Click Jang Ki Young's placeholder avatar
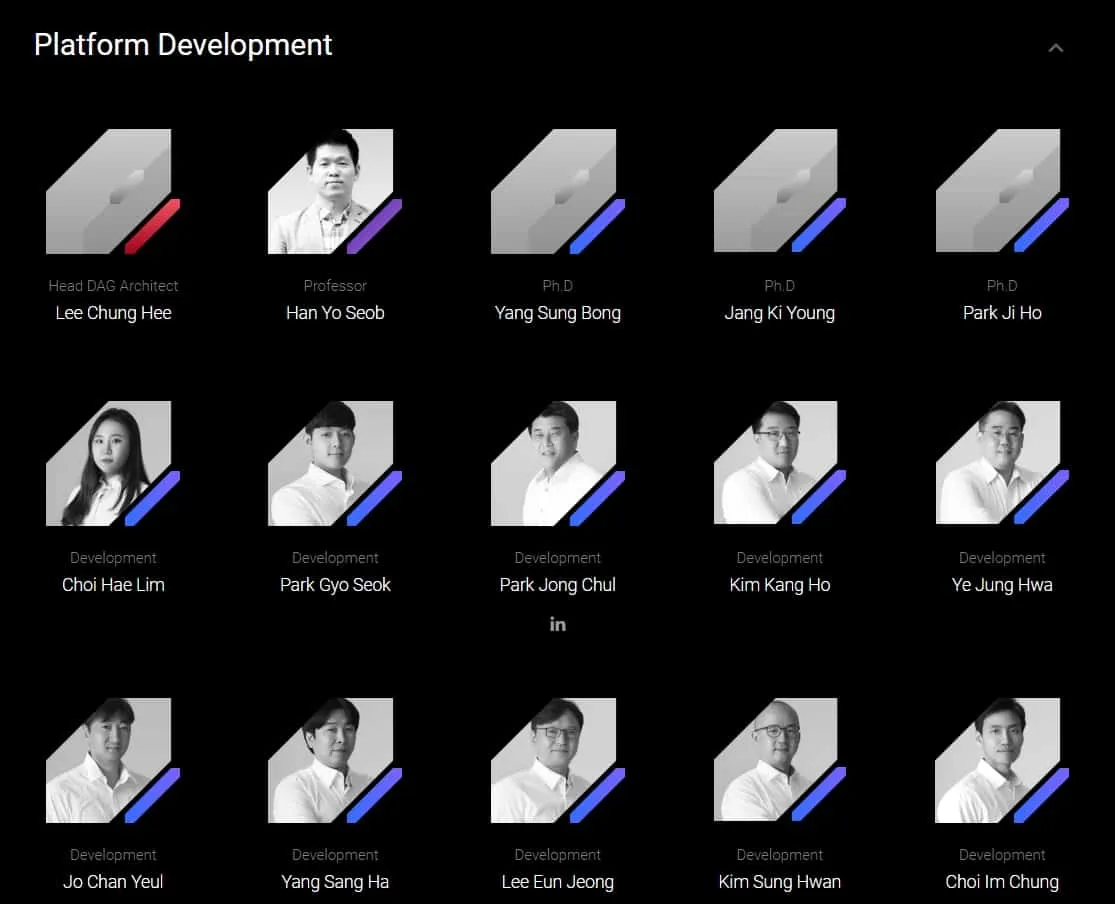Image resolution: width=1115 pixels, height=904 pixels. (779, 191)
